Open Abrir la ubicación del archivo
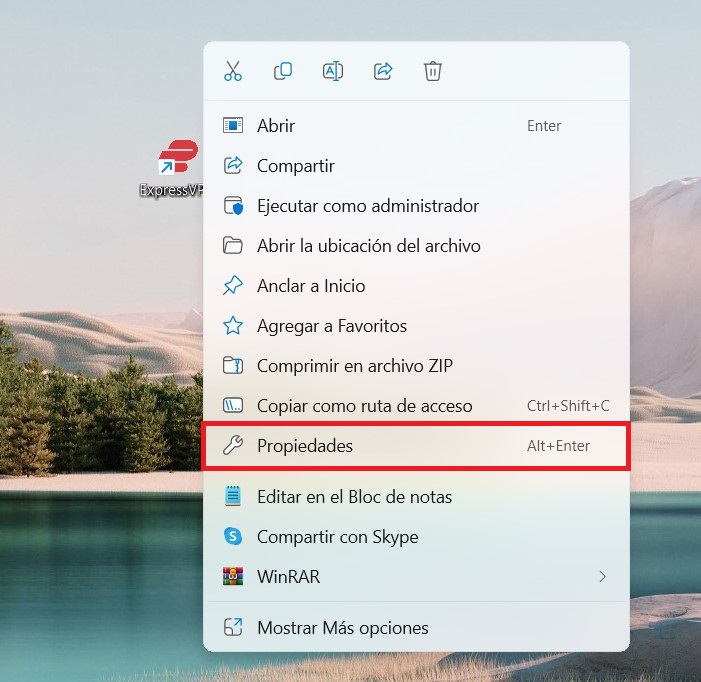This screenshot has height=682, width=701. [416, 246]
